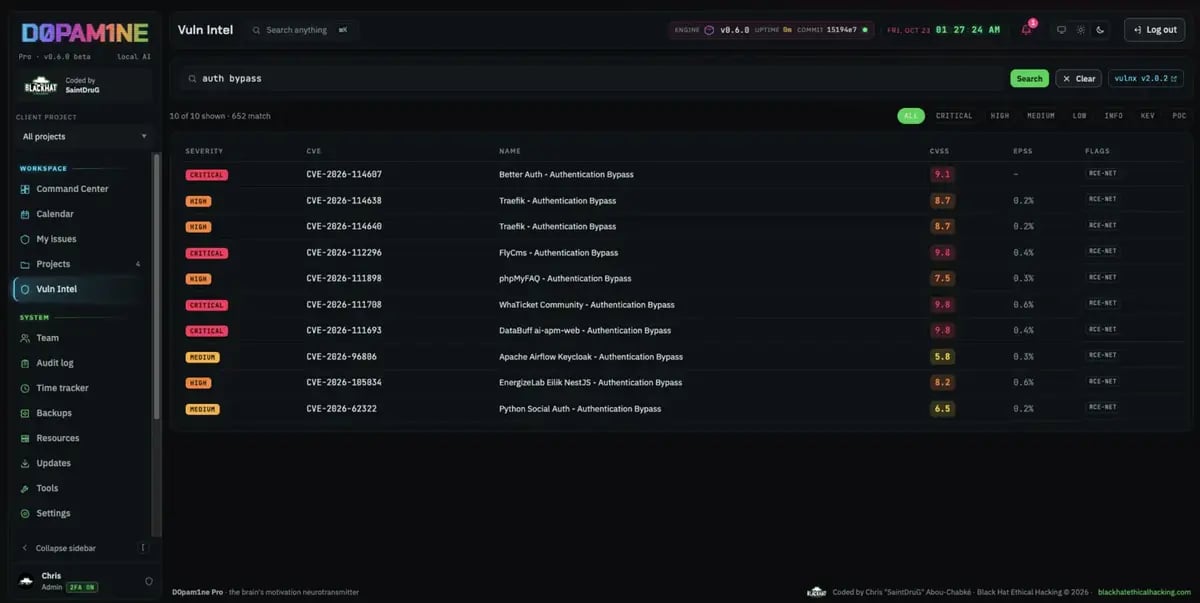
Task: Open Apache Airflow Keycloak entry
Action: tap(591, 356)
